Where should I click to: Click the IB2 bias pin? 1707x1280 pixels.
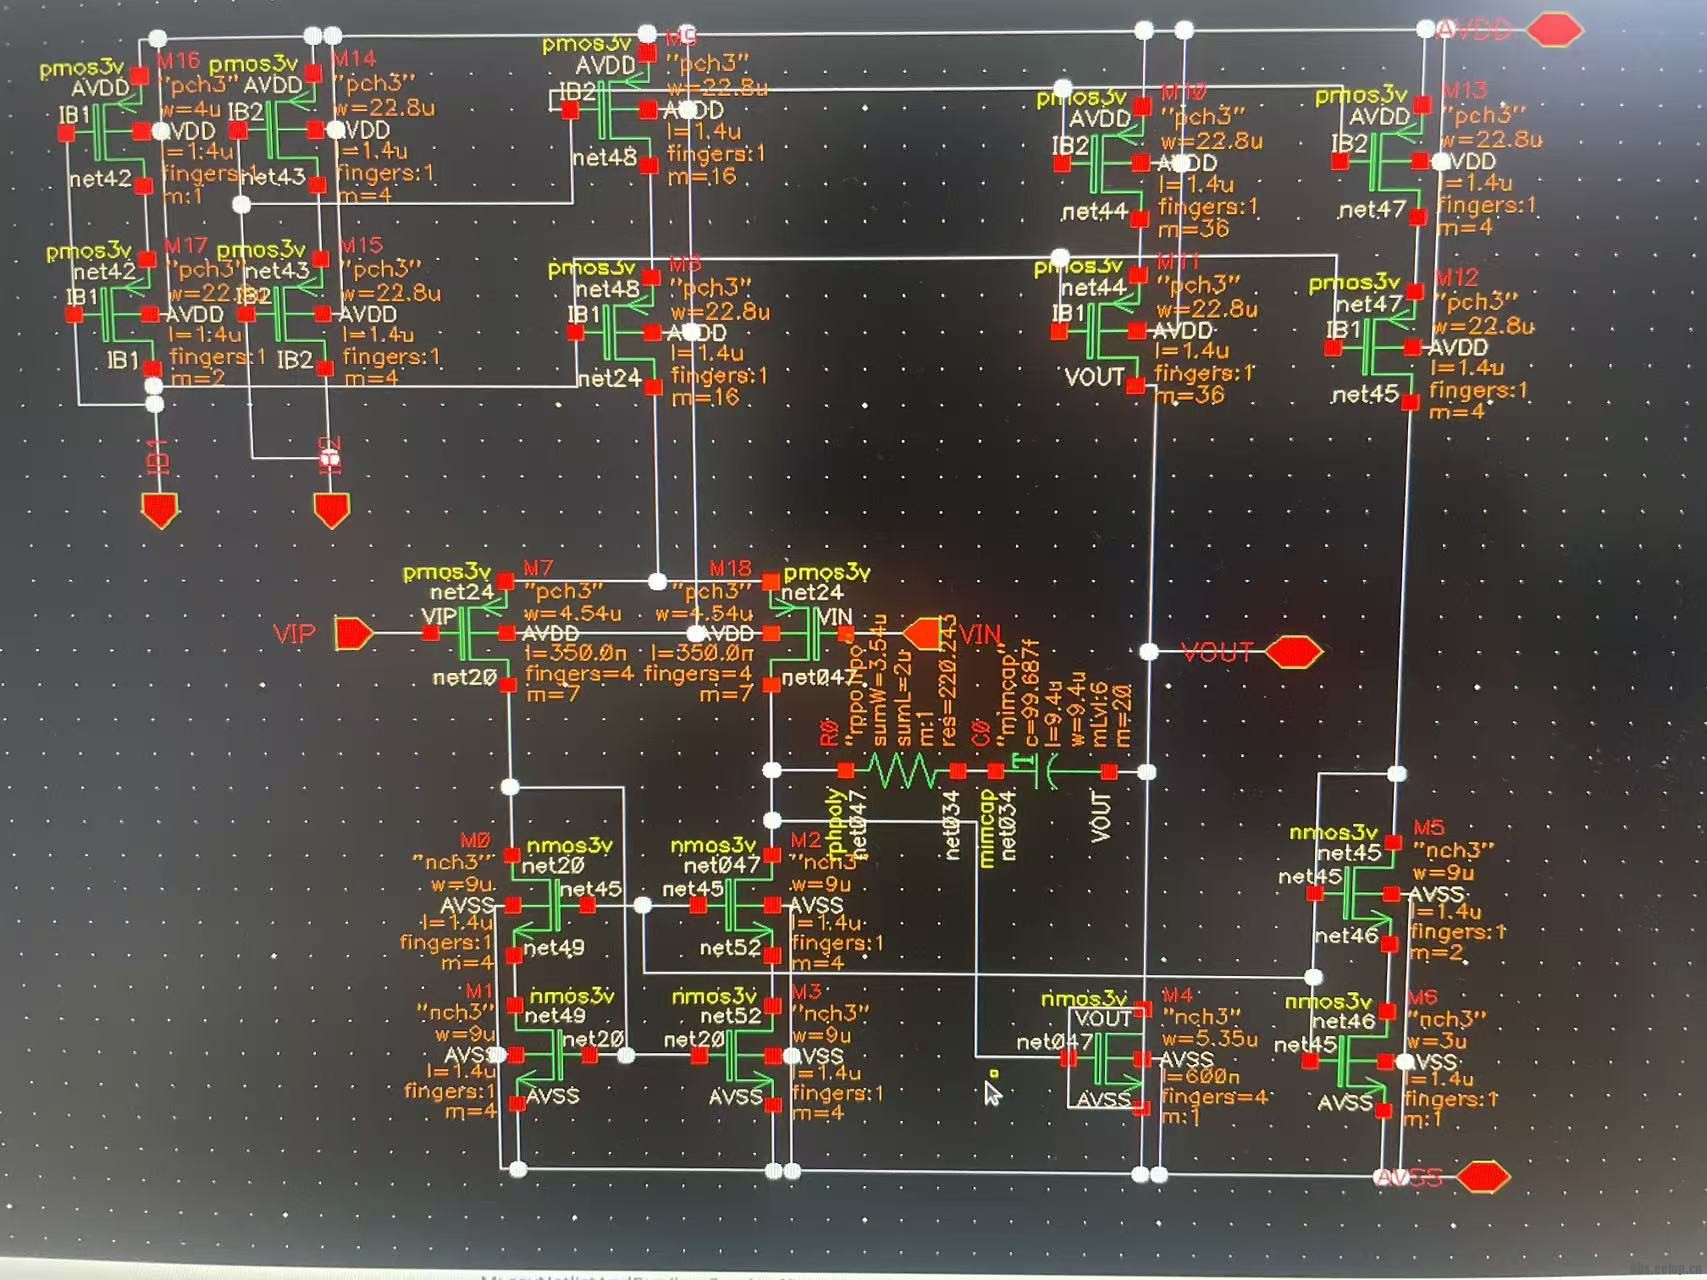pos(331,509)
